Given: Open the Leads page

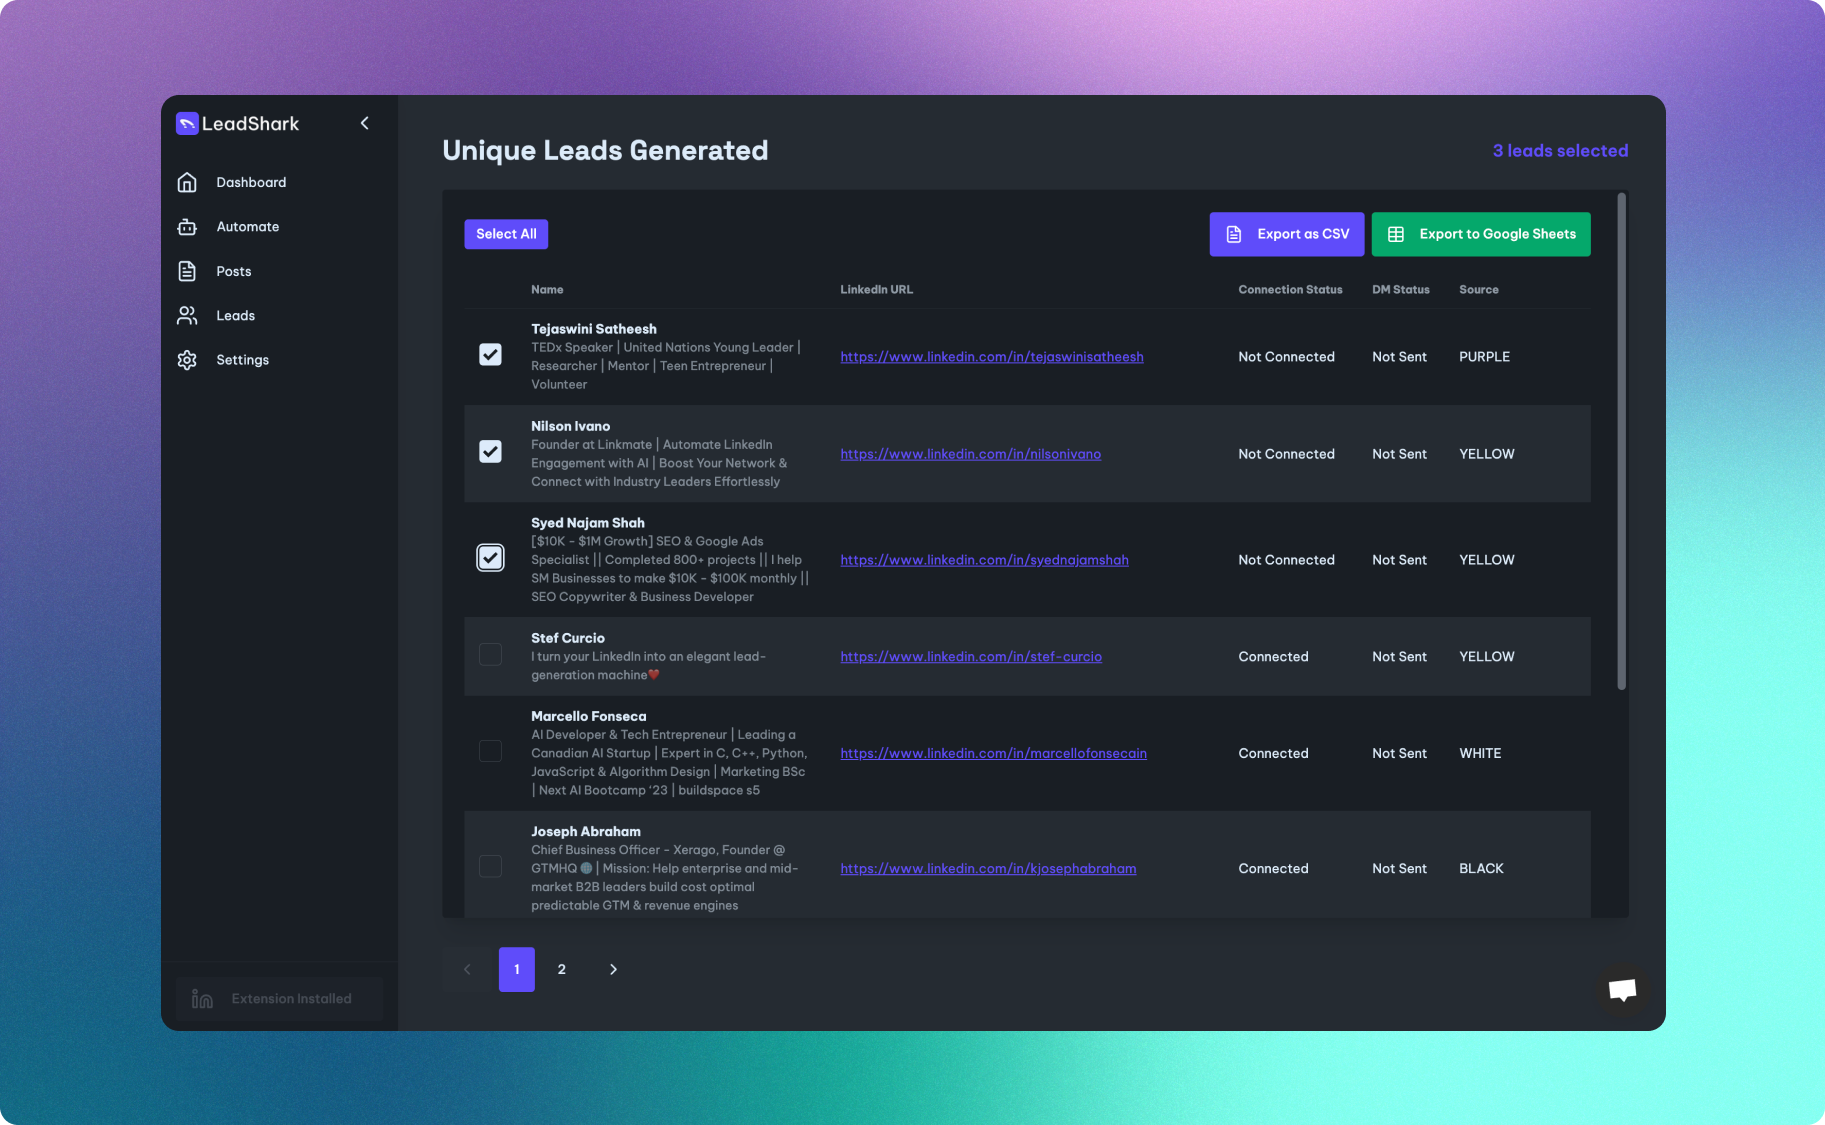Looking at the screenshot, I should pos(236,315).
